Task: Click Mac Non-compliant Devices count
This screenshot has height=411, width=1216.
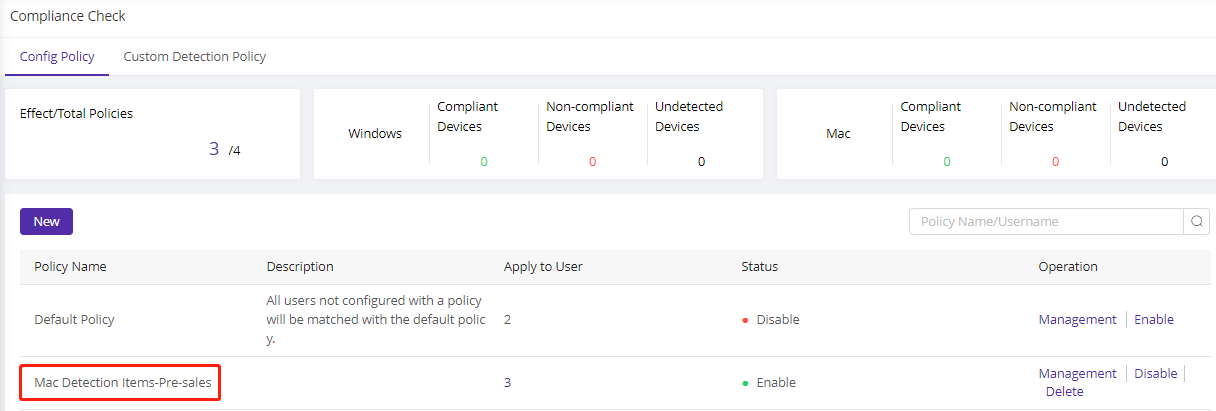Action: pos(1055,162)
